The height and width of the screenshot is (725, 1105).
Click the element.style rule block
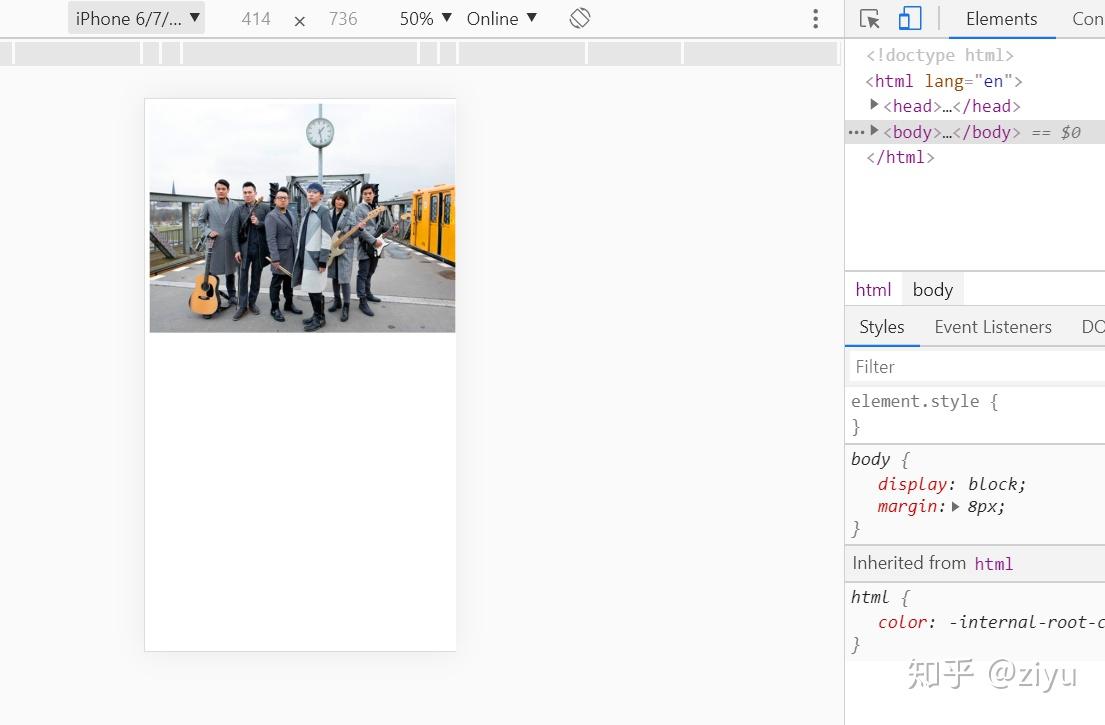click(975, 414)
